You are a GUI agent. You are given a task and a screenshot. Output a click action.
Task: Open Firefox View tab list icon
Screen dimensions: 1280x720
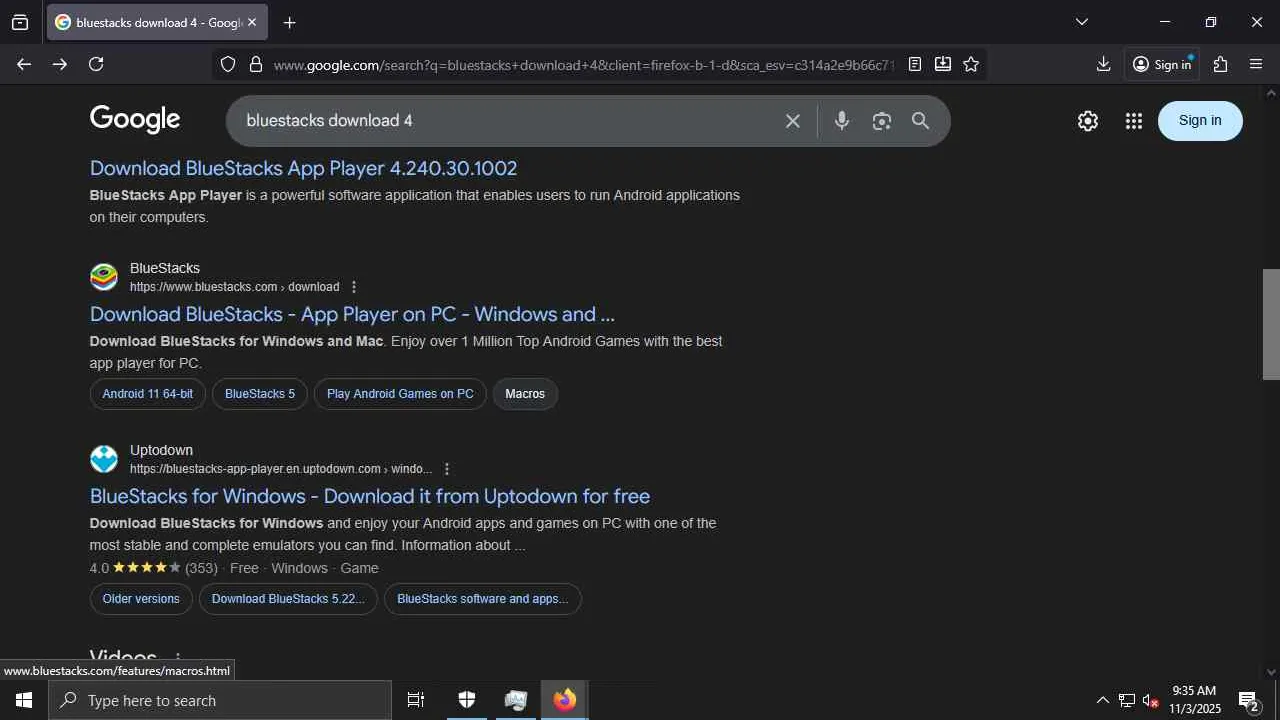click(x=20, y=22)
